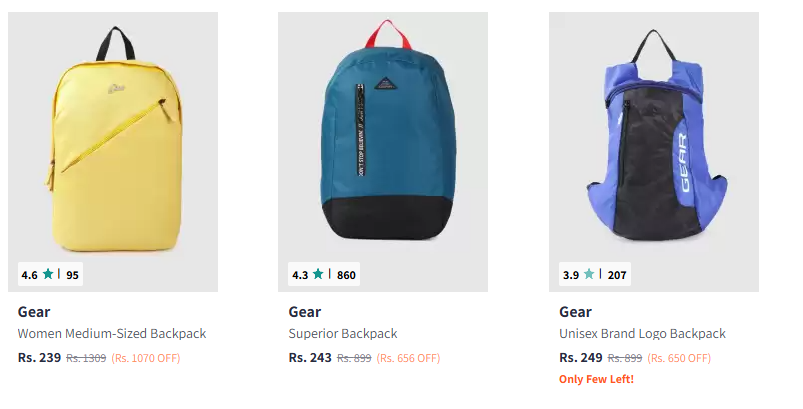Click the Rs. 243 price
Image resolution: width=803 pixels, height=409 pixels.
[x=310, y=357]
